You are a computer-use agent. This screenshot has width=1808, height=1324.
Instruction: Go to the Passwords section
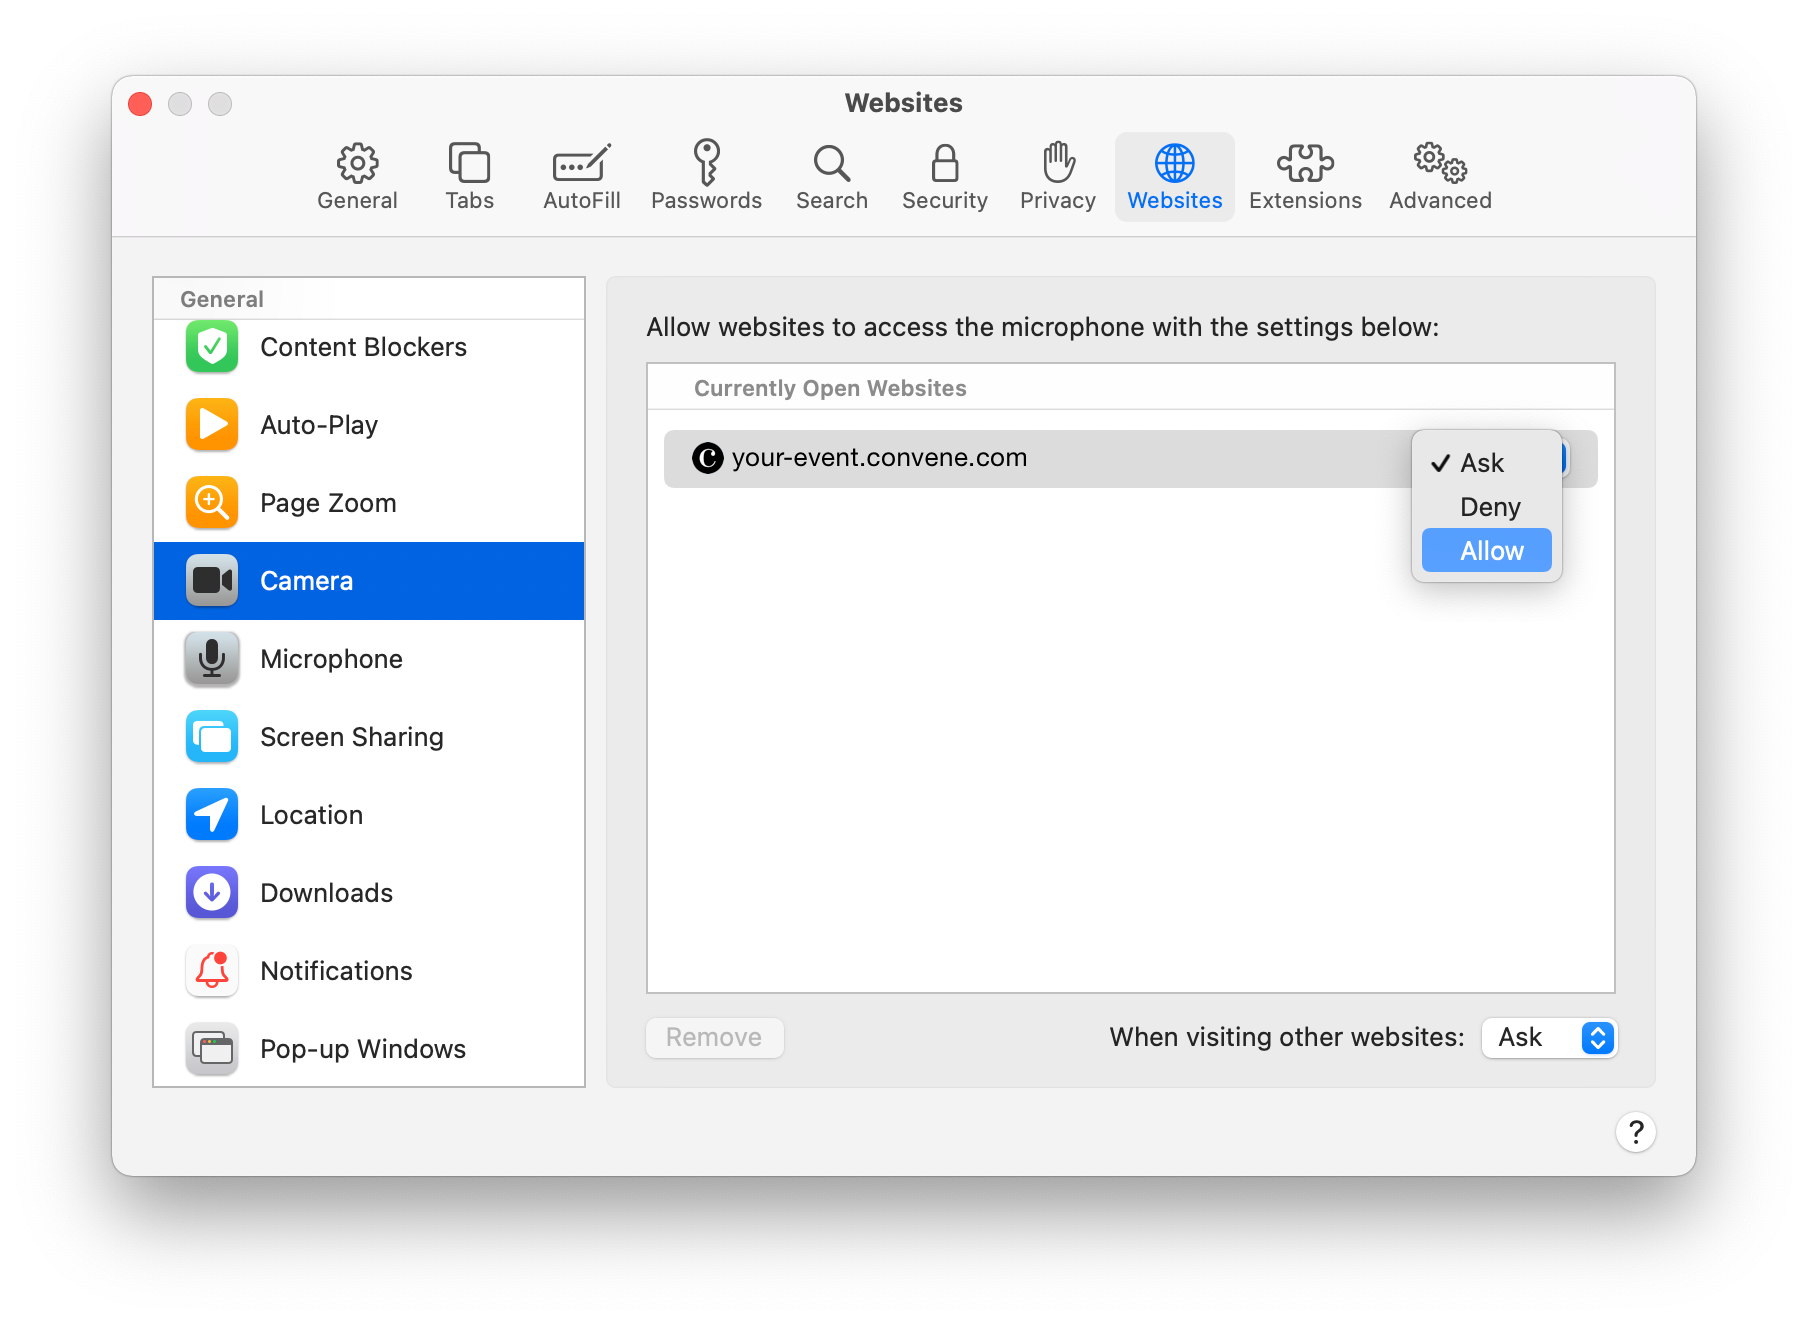706,176
